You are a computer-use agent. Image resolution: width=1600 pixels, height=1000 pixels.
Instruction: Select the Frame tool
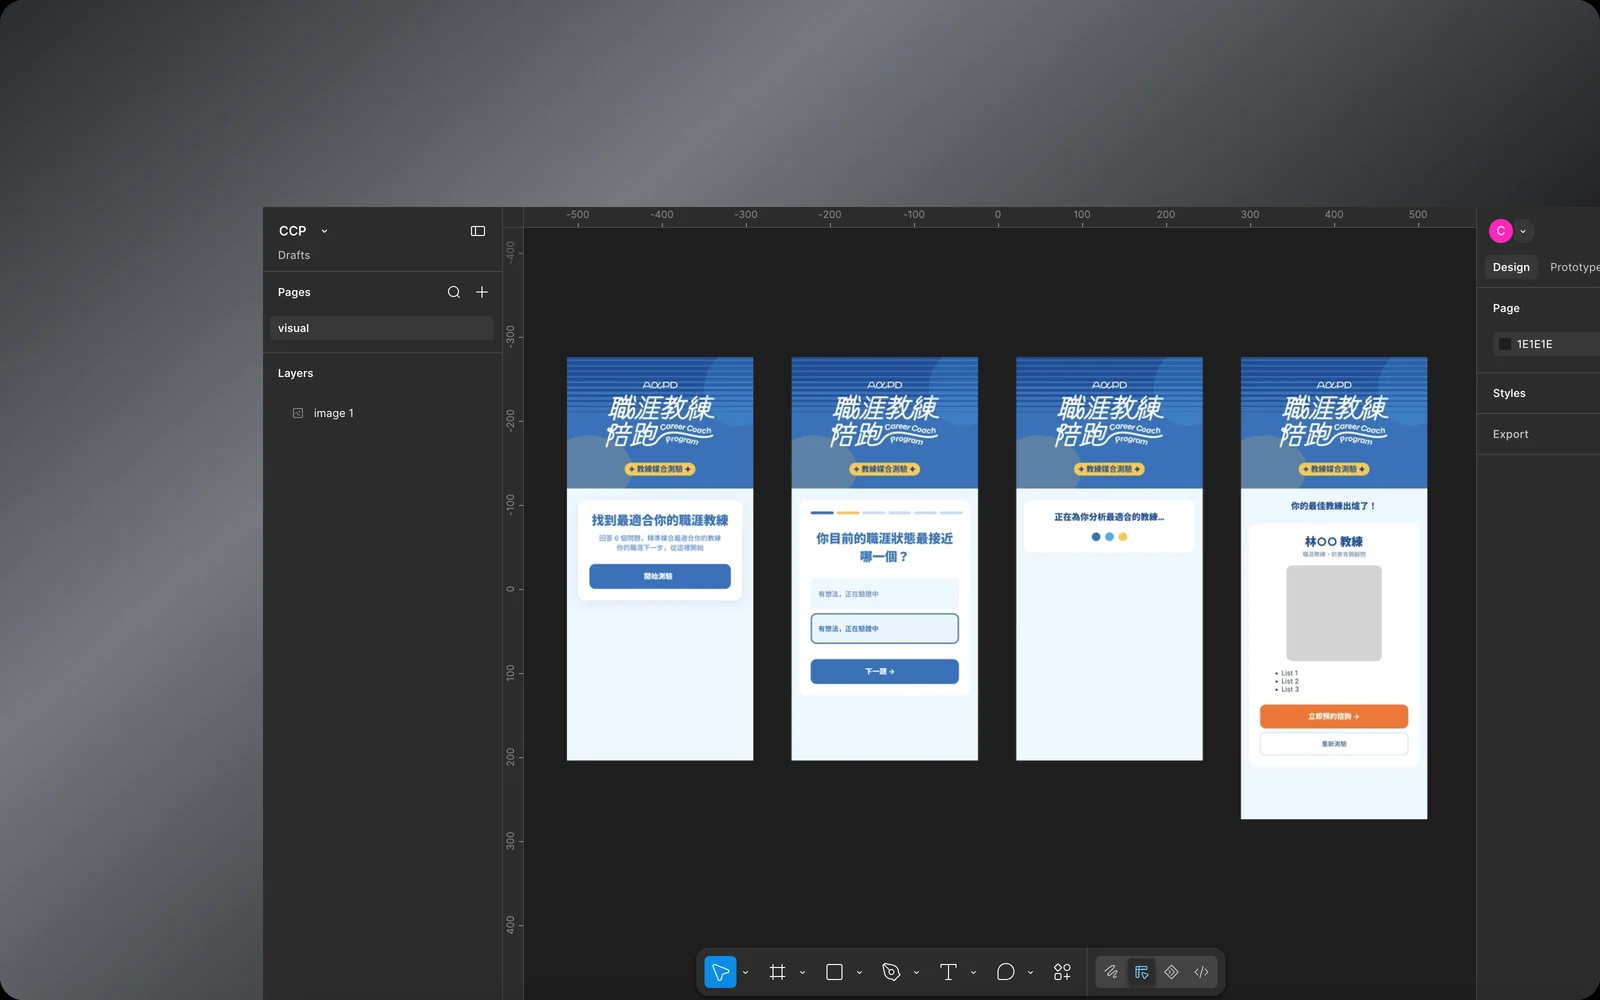coord(777,972)
